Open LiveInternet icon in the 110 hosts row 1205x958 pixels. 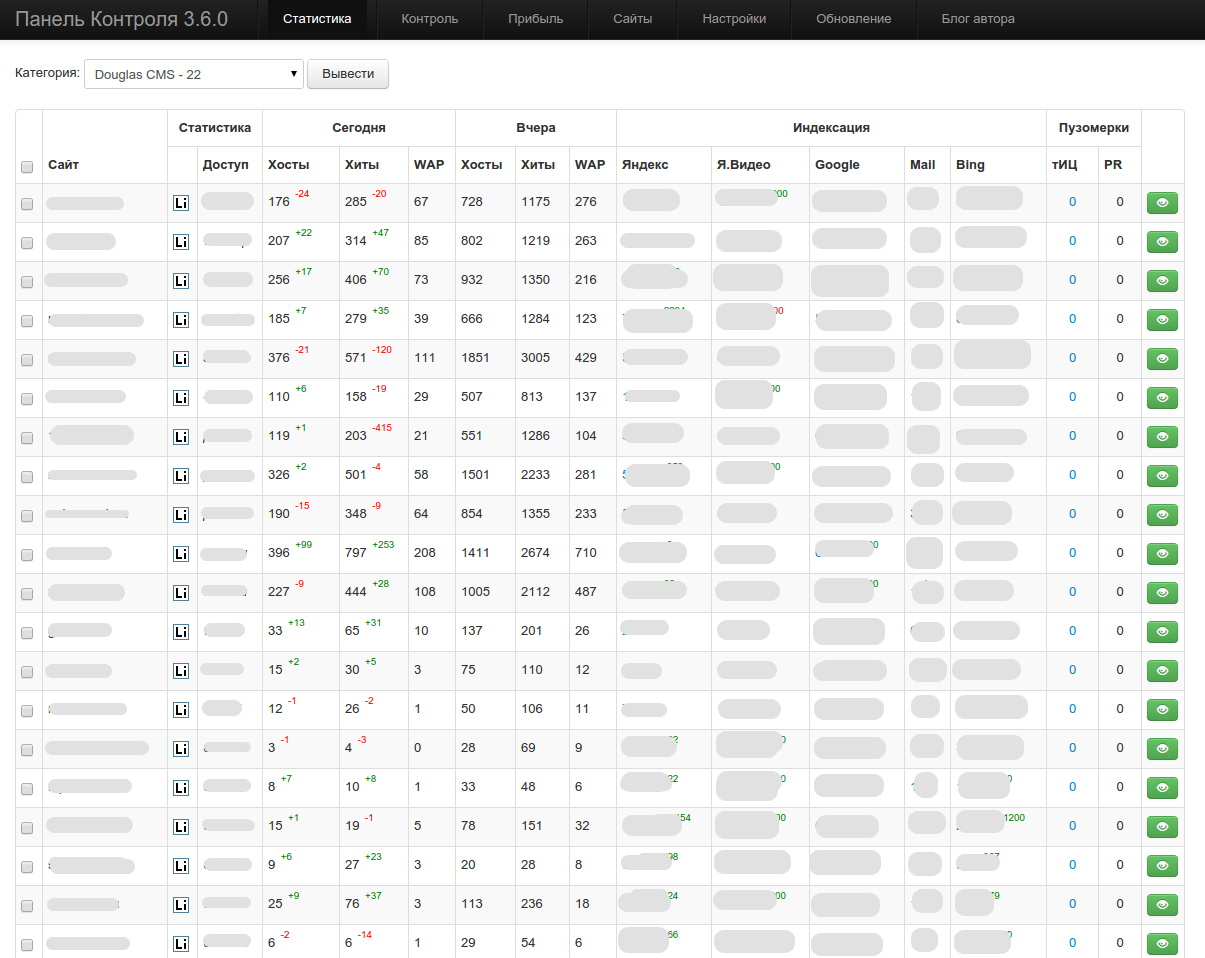(x=181, y=397)
